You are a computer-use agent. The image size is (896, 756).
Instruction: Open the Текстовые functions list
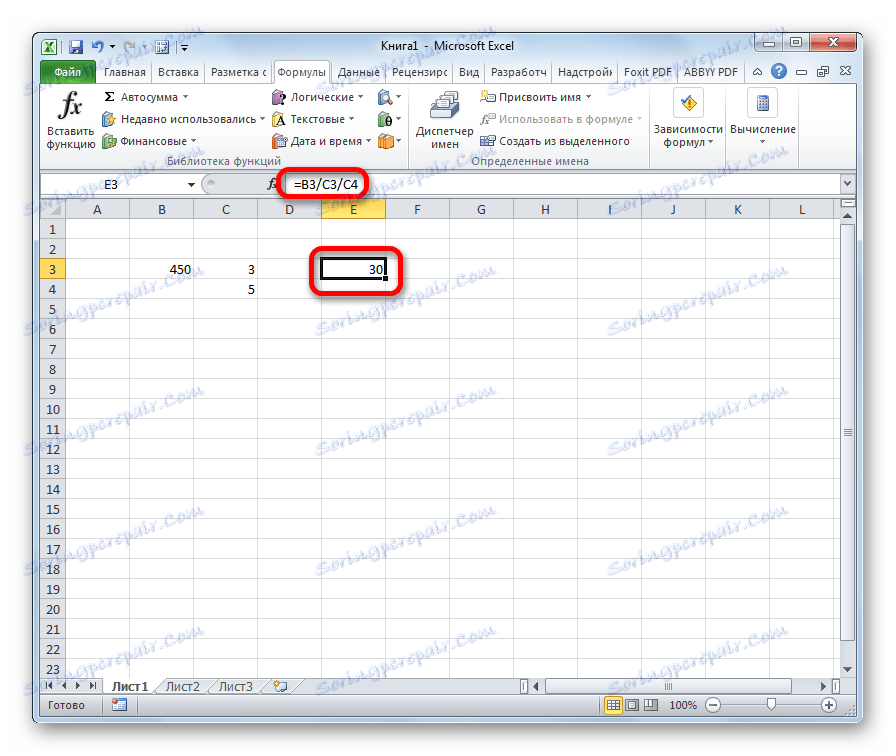313,119
